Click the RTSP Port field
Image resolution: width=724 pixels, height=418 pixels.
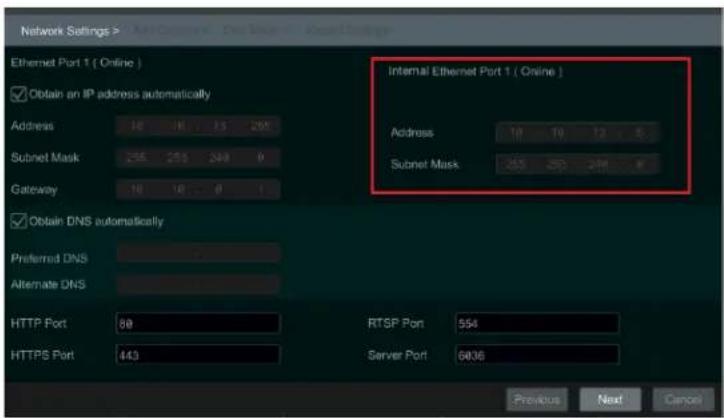click(x=537, y=323)
